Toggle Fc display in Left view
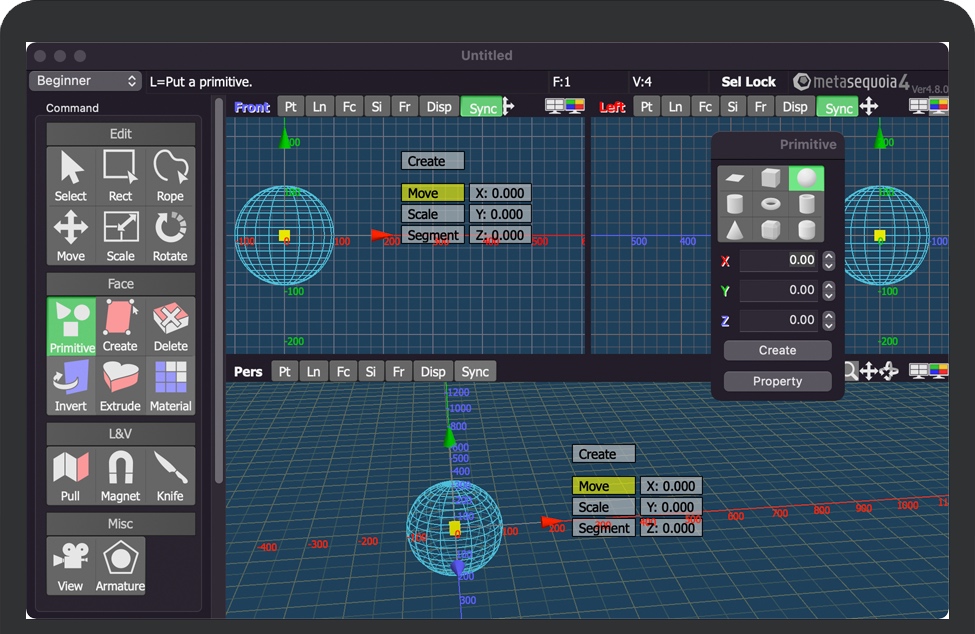The image size is (975, 634). pos(705,107)
